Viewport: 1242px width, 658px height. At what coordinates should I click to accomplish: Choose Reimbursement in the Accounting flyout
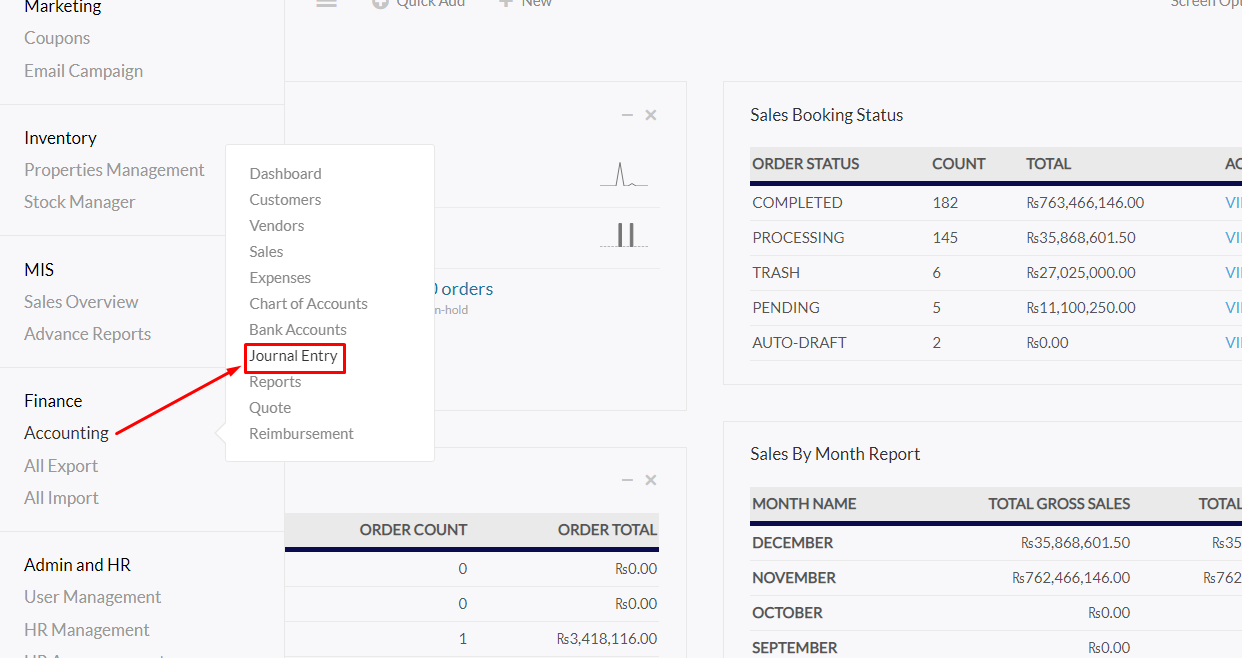(x=301, y=434)
